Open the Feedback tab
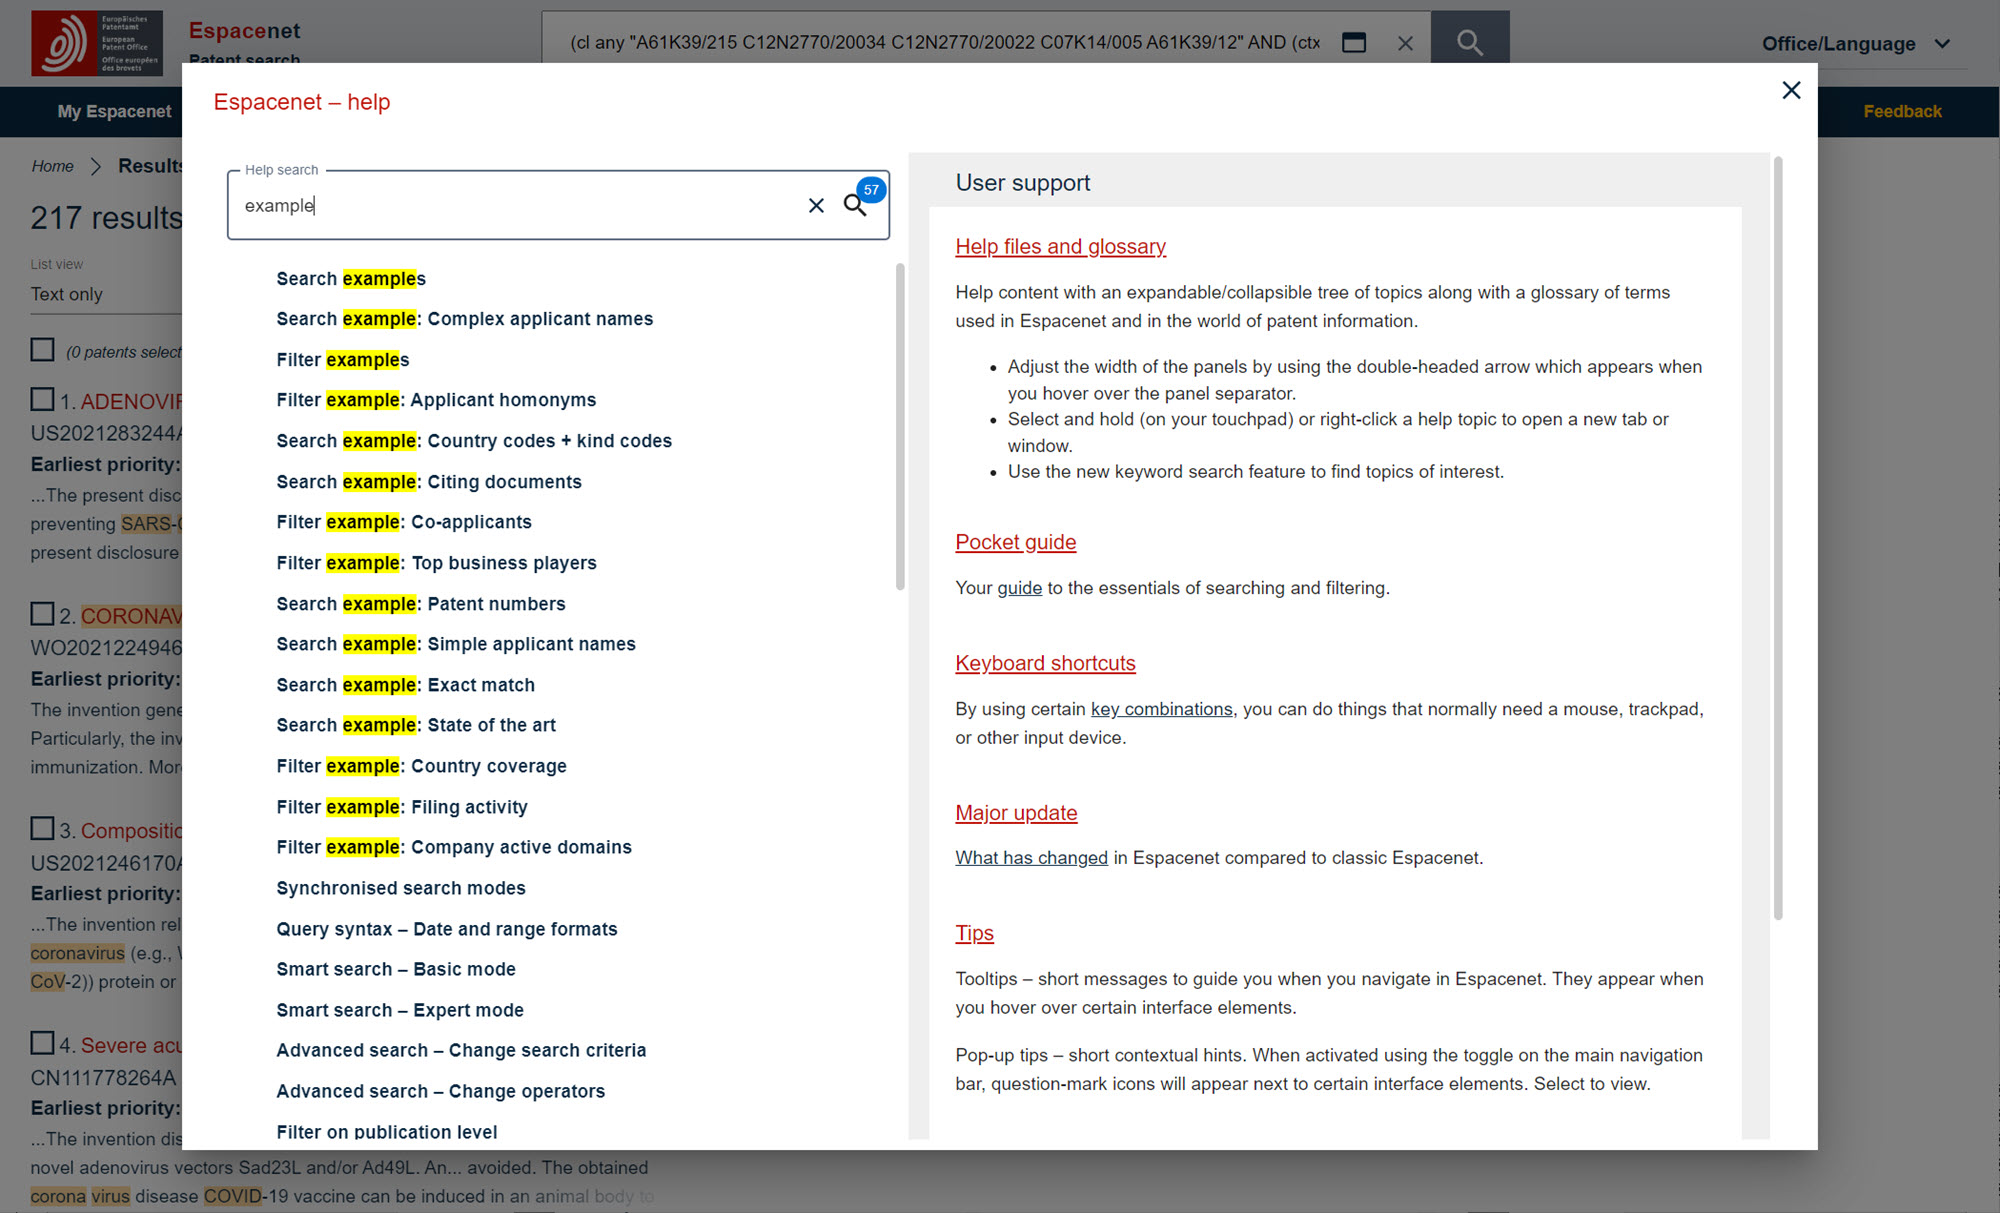Screen dimensions: 2000x1213 1902,111
